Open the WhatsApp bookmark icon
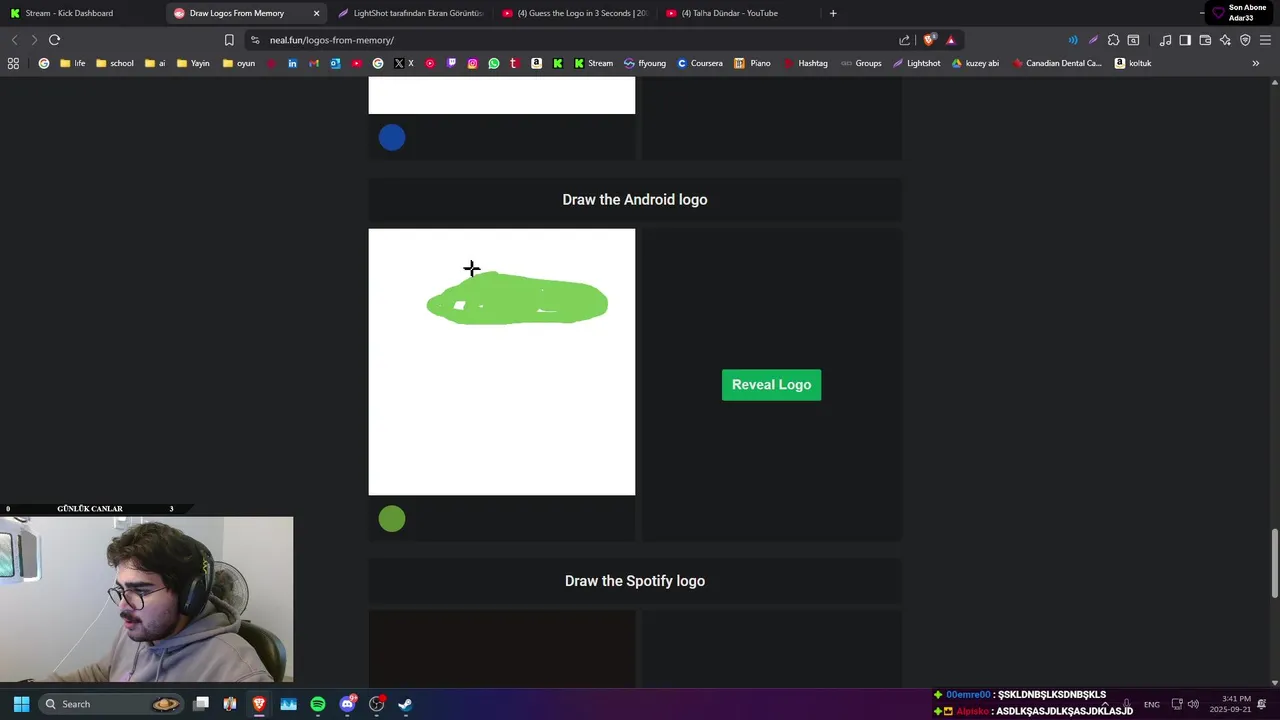The width and height of the screenshot is (1280, 720). click(x=494, y=63)
